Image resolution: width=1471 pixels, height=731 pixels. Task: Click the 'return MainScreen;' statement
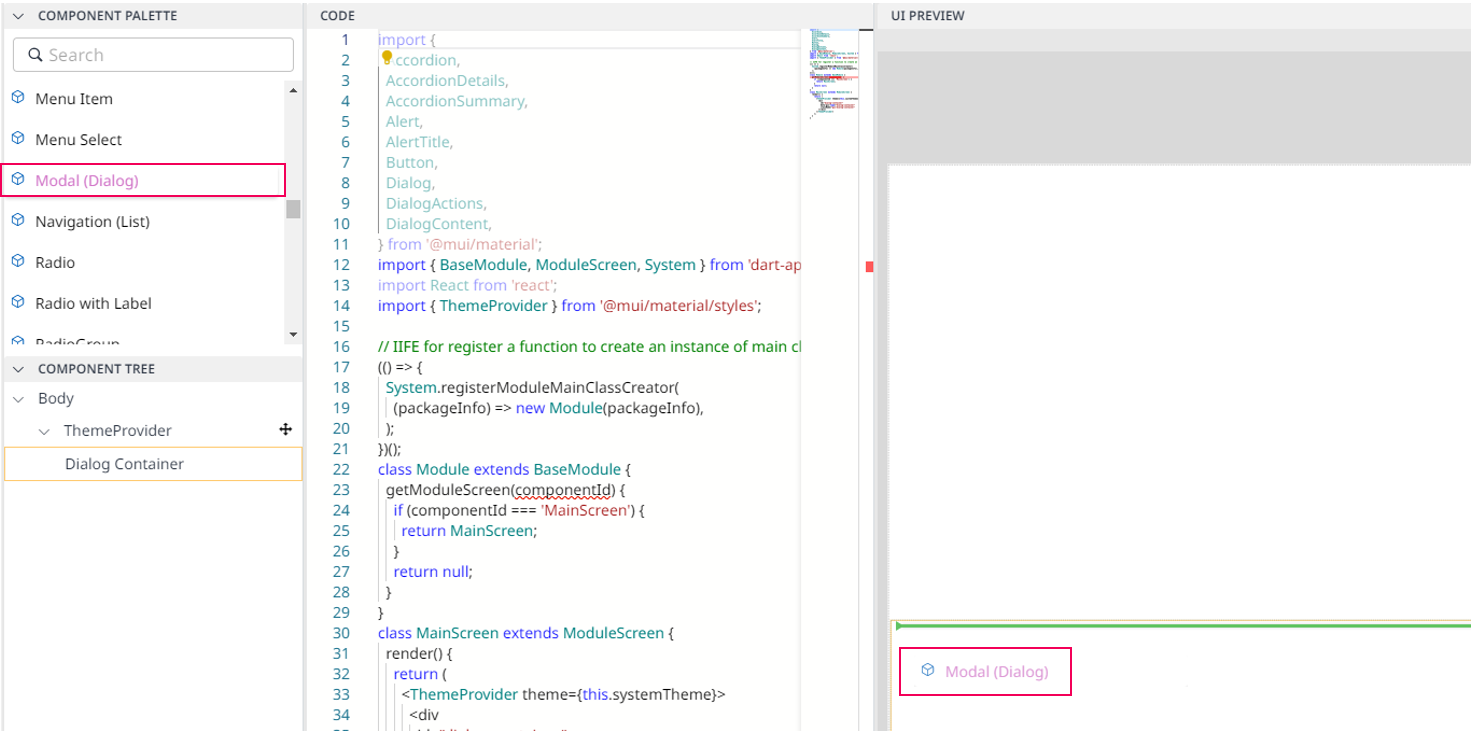click(x=469, y=531)
